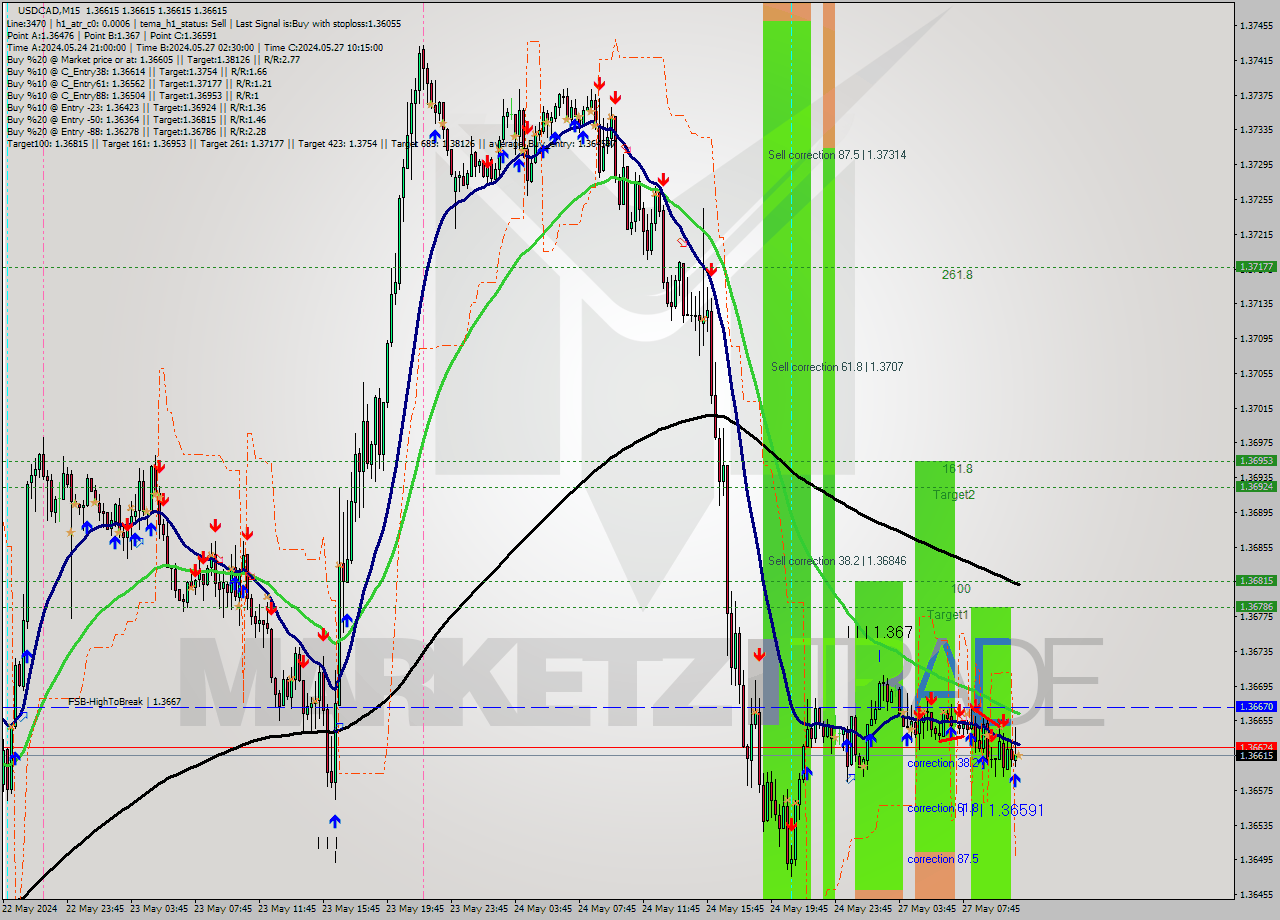Viewport: 1280px width, 920px height.
Task: Click the '27 May 07:45' time axis label
Action: (992, 909)
